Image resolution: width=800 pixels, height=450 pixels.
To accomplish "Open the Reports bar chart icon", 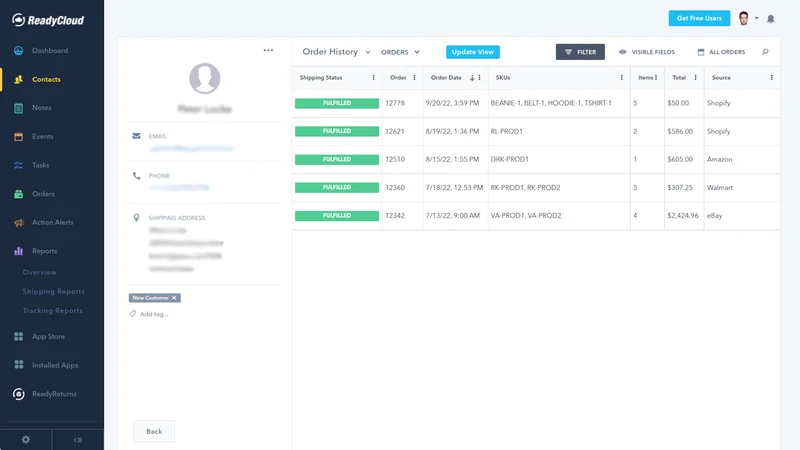I will click(x=18, y=251).
